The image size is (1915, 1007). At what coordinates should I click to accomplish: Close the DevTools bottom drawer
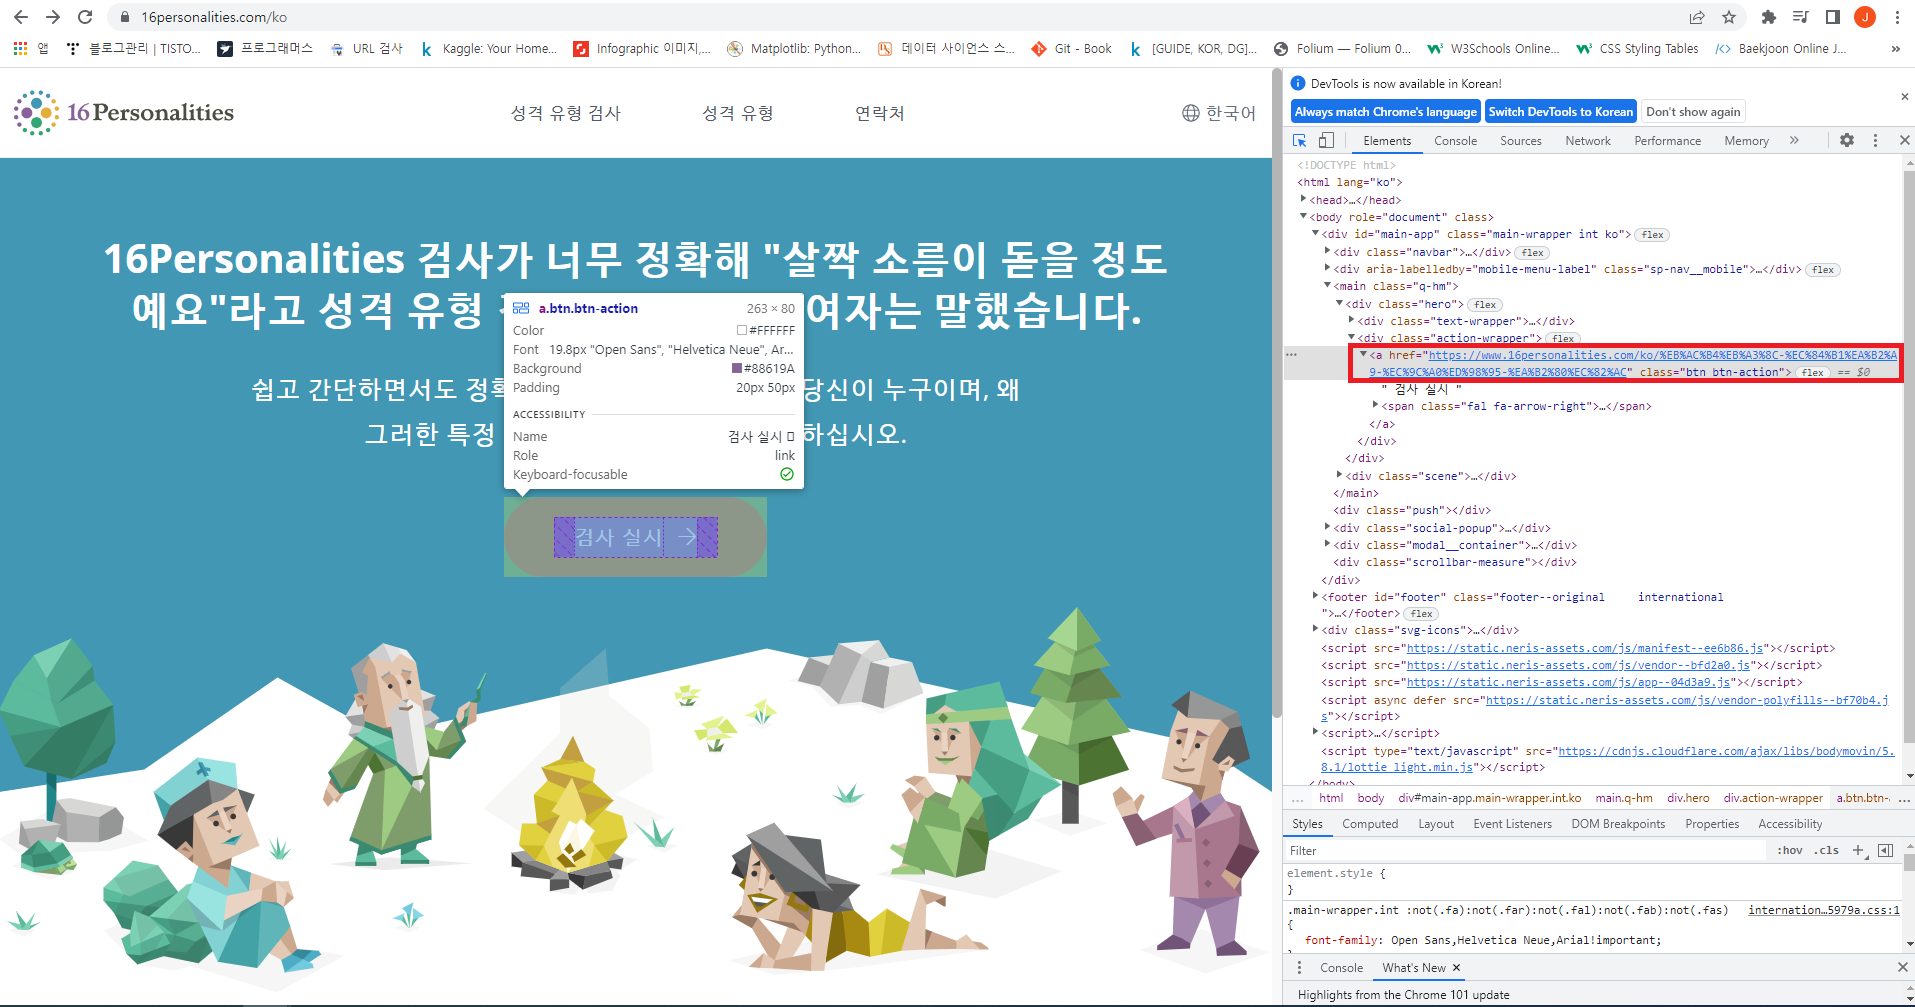click(1902, 967)
